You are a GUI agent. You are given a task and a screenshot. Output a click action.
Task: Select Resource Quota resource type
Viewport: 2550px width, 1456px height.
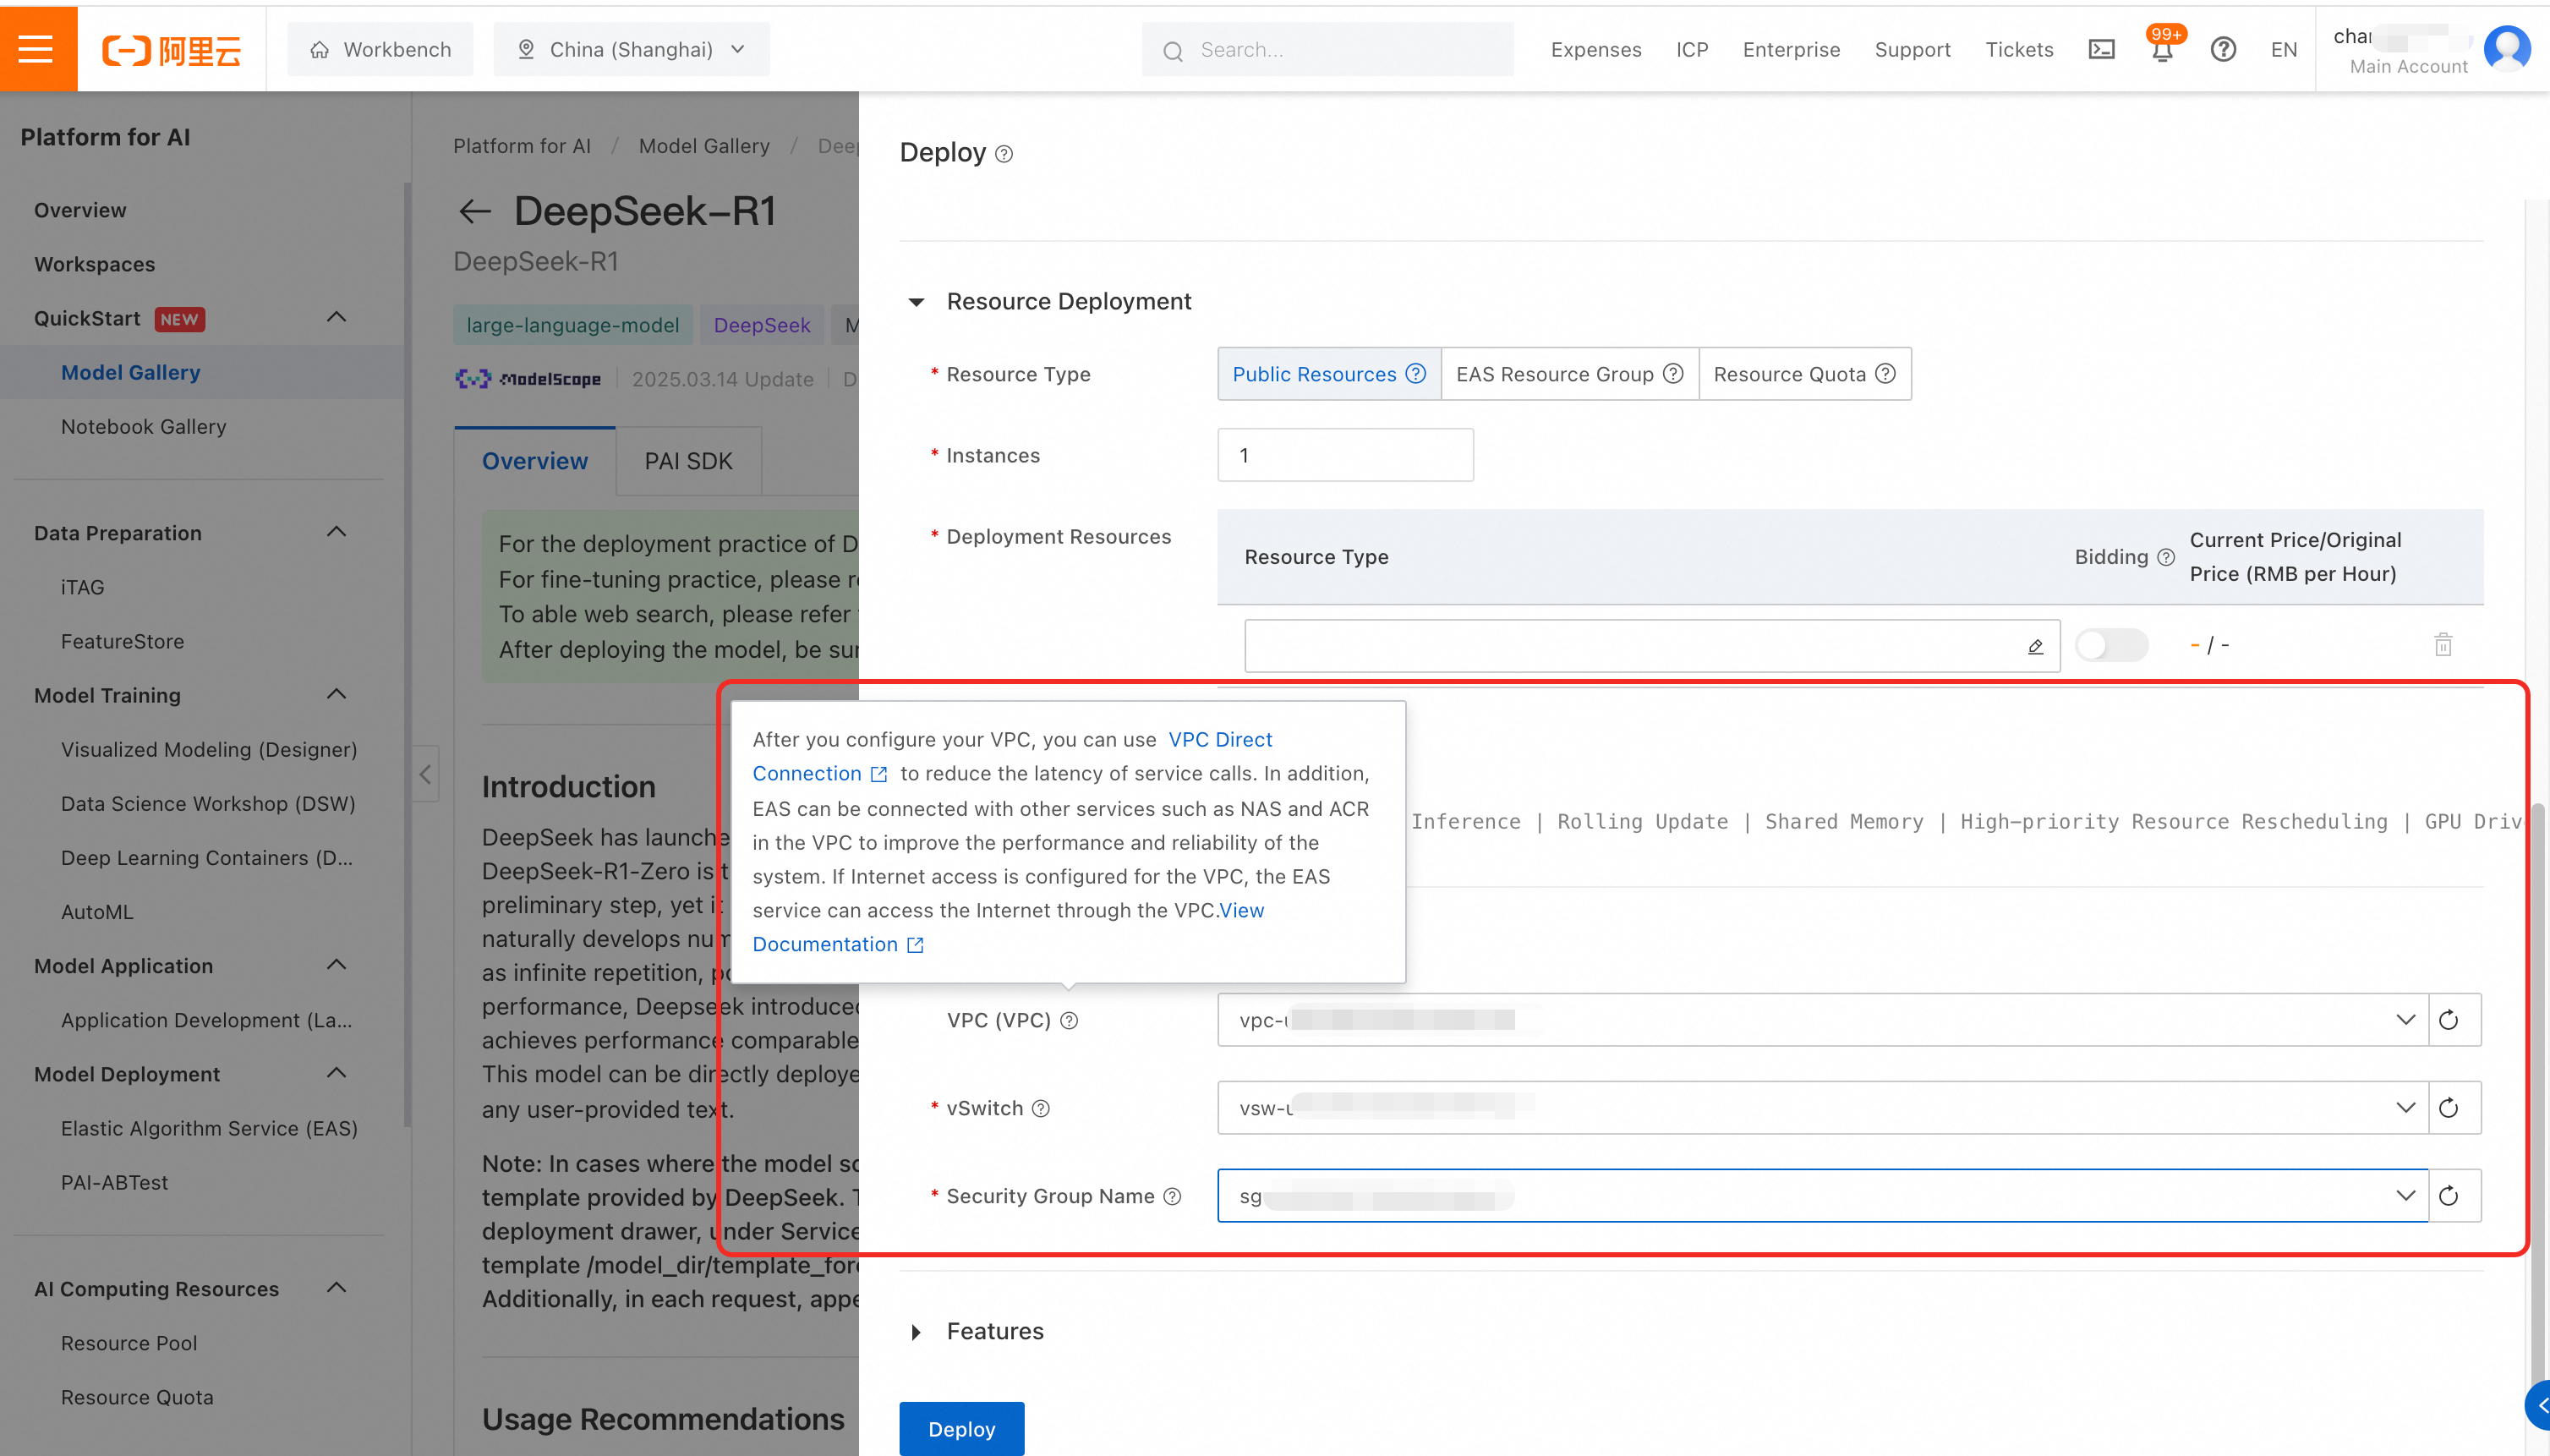coord(1804,374)
